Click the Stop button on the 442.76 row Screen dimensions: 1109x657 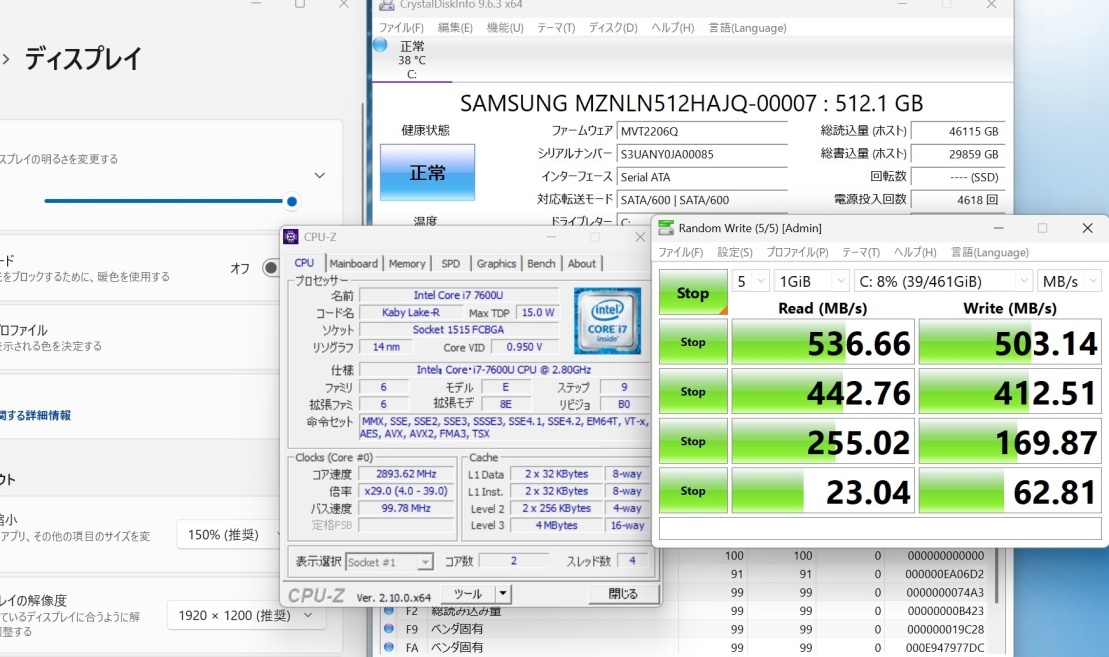pyautogui.click(x=693, y=391)
